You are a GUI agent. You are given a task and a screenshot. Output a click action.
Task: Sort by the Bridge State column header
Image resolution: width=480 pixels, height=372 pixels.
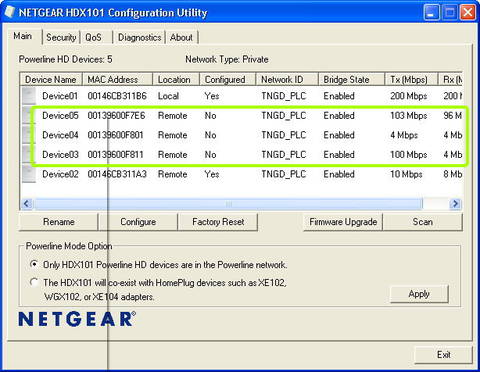click(x=351, y=80)
